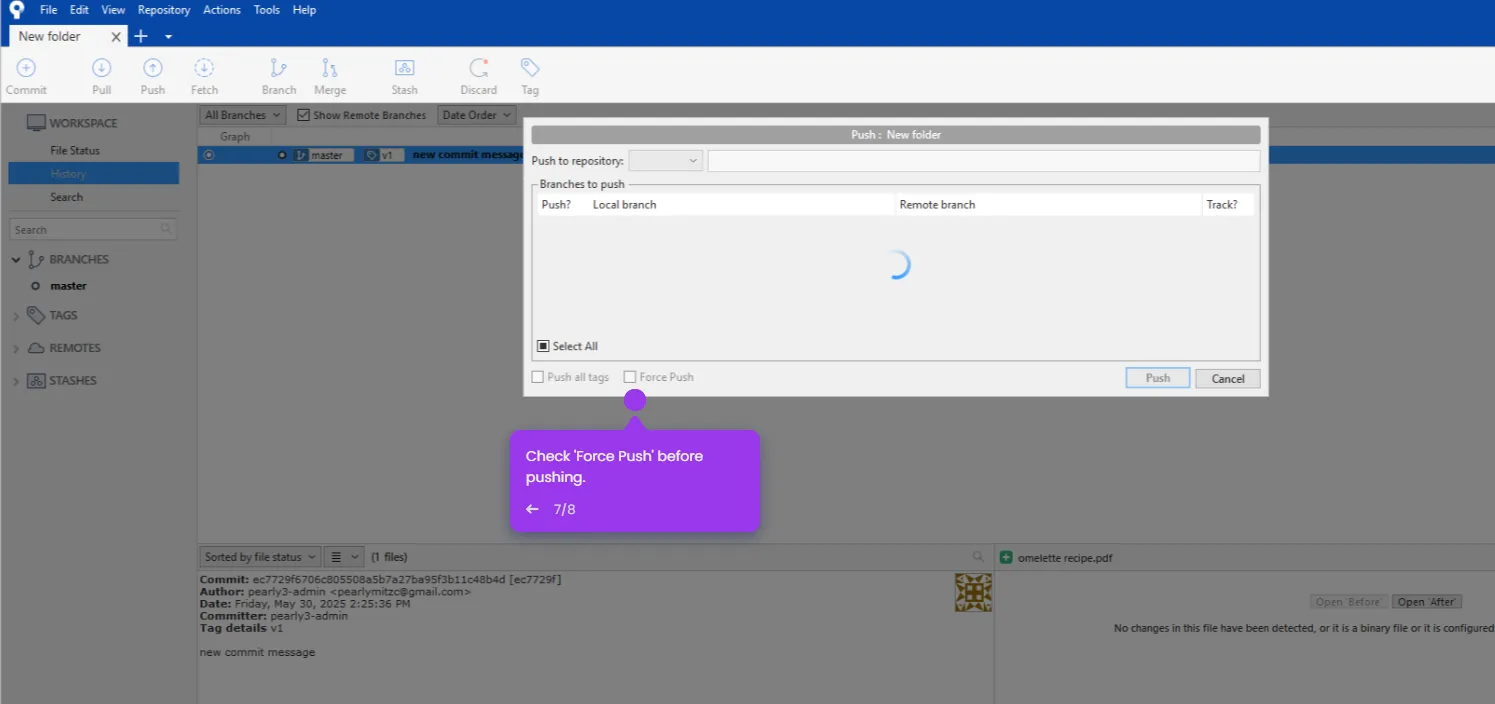This screenshot has height=704, width=1495.
Task: Check the Push all tags checkbox
Action: [538, 377]
